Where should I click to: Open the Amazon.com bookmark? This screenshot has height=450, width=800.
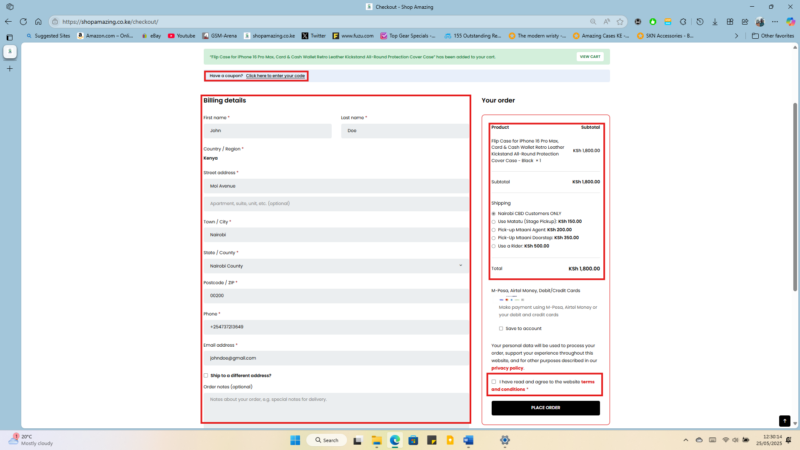107,35
